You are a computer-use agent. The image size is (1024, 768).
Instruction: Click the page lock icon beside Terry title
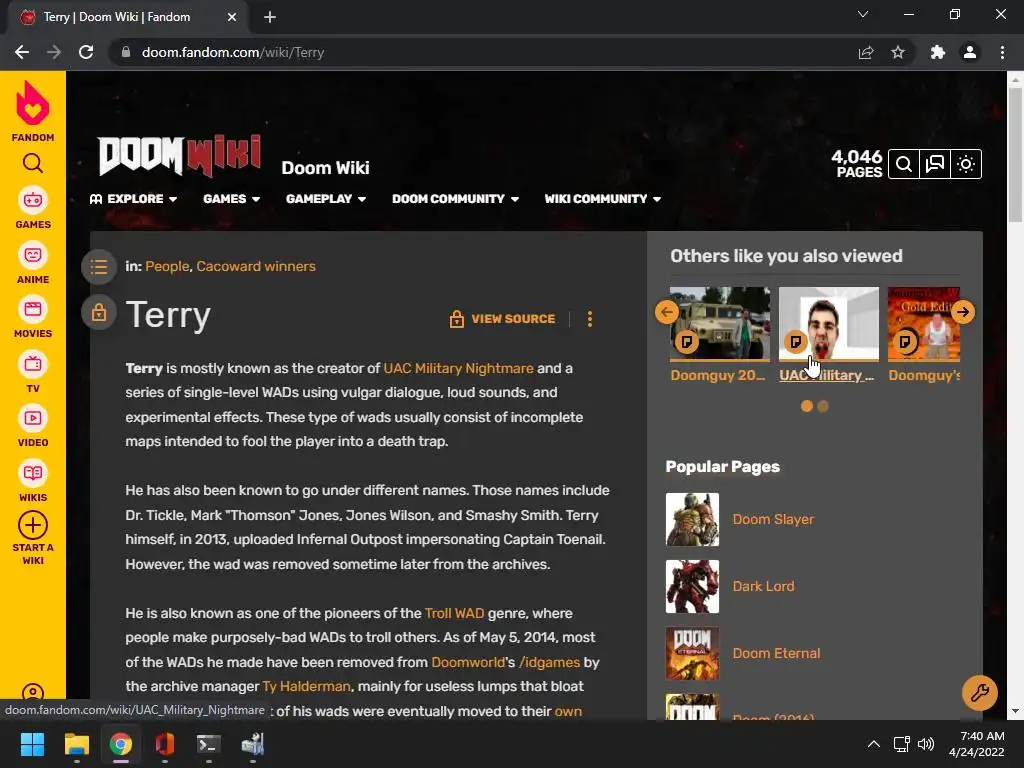coord(99,312)
